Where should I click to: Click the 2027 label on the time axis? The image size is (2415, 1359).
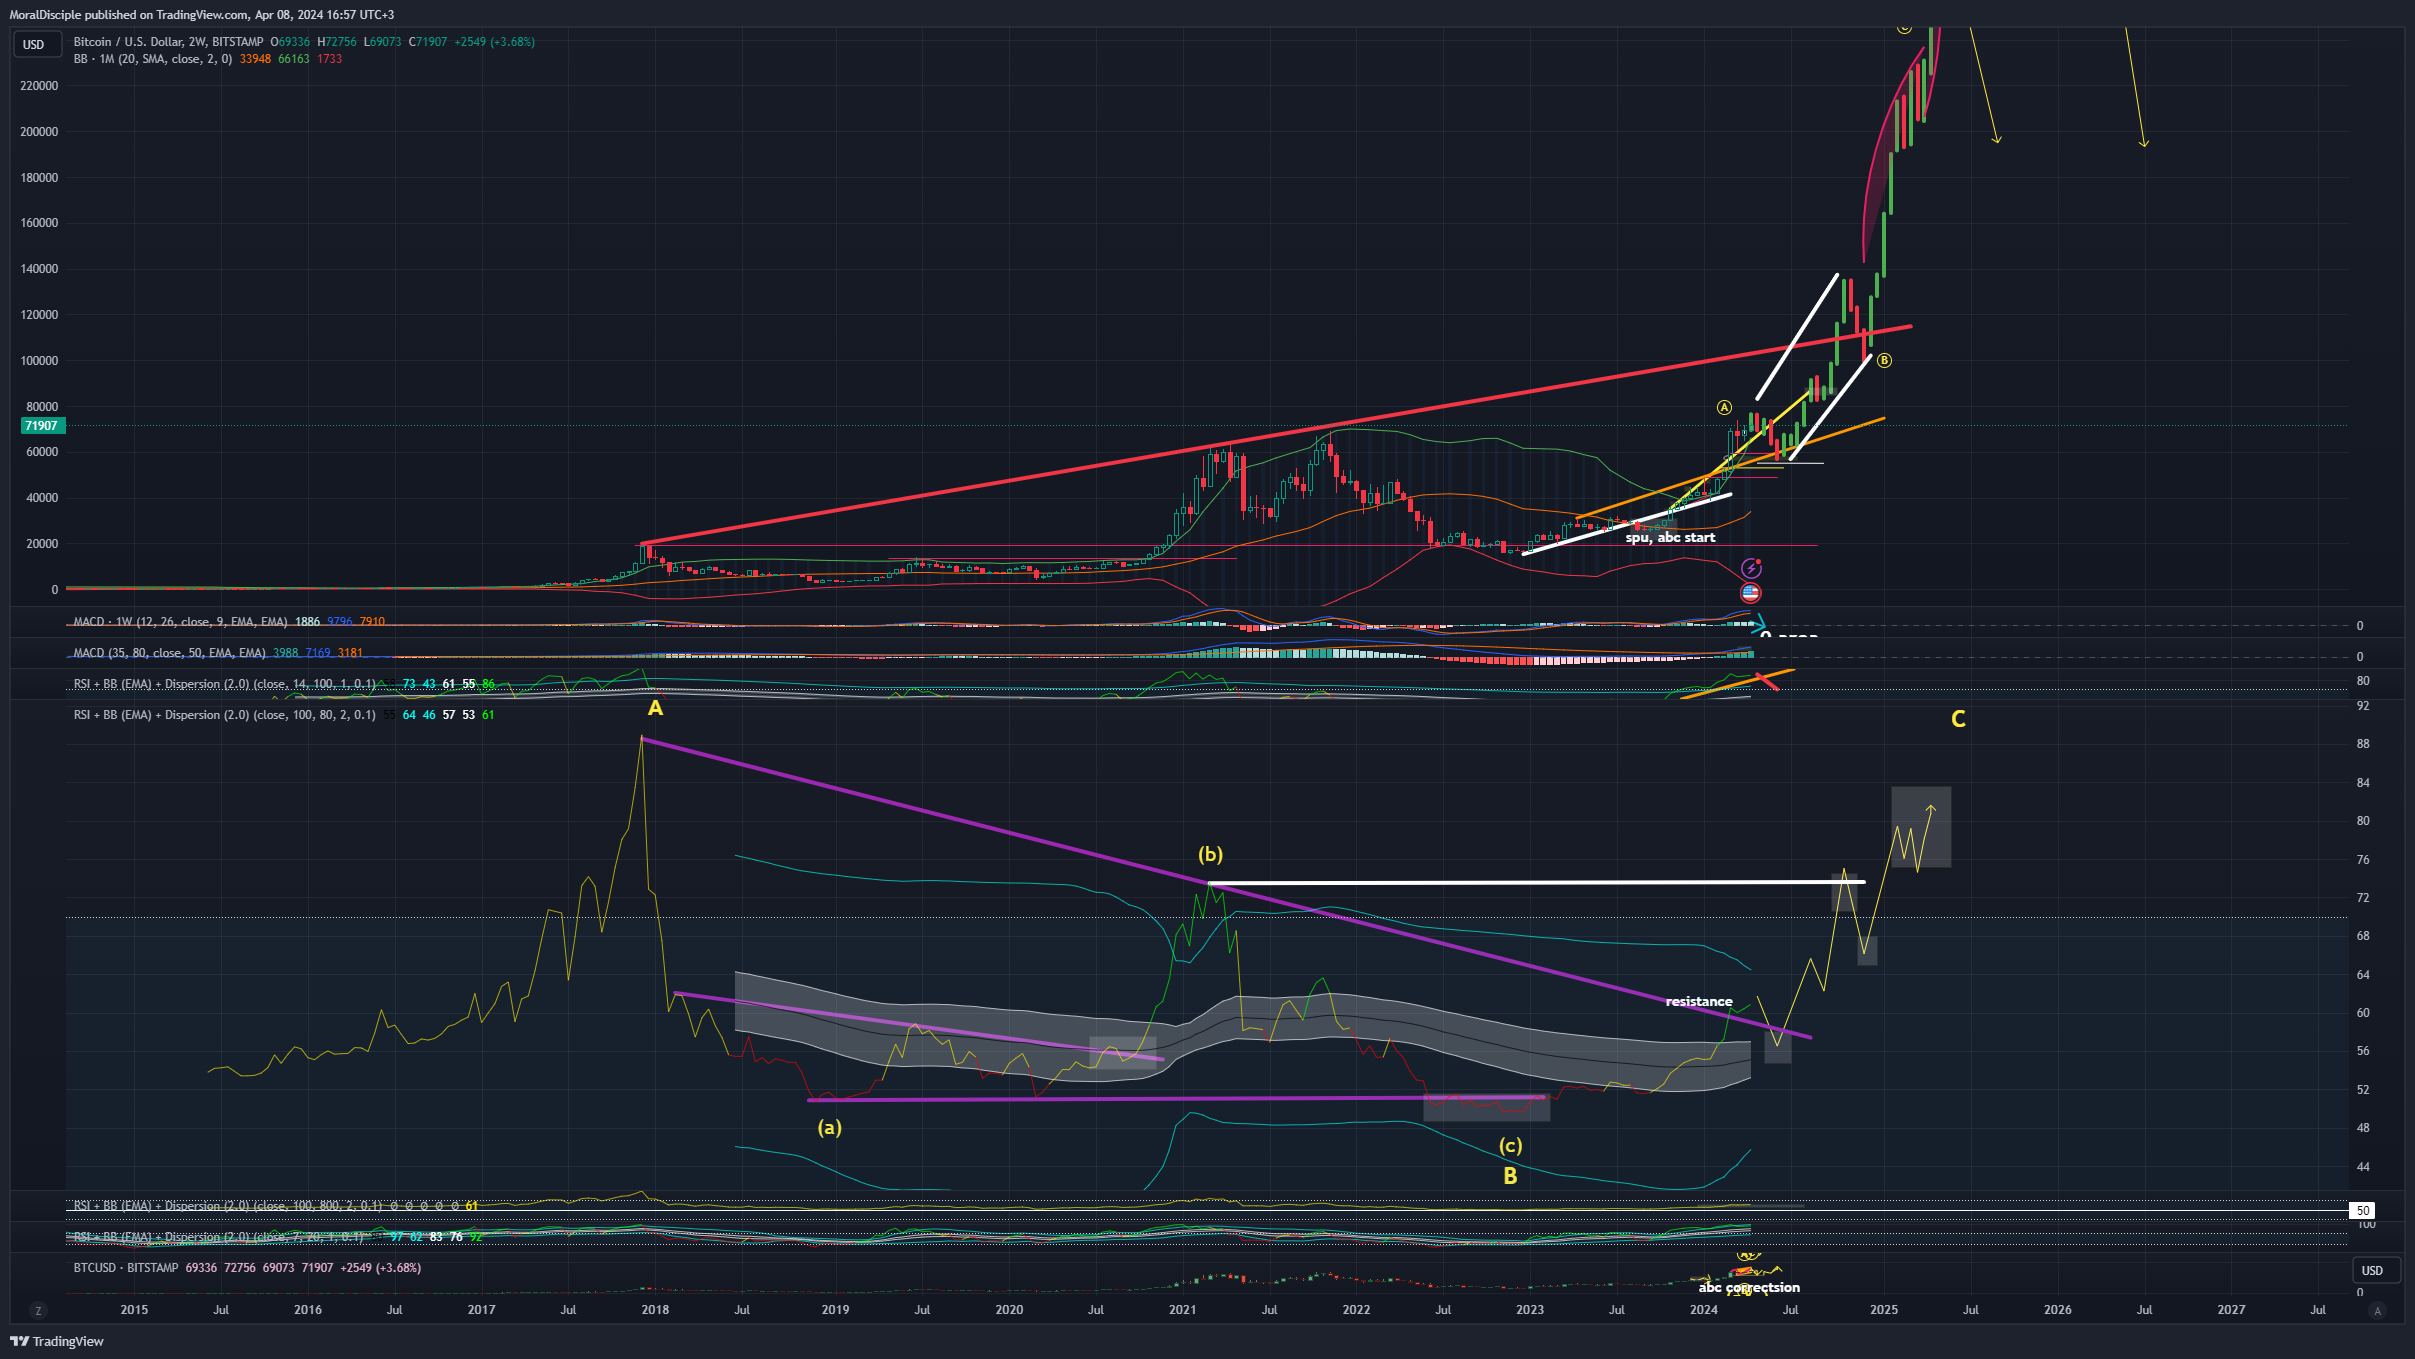[2231, 1310]
